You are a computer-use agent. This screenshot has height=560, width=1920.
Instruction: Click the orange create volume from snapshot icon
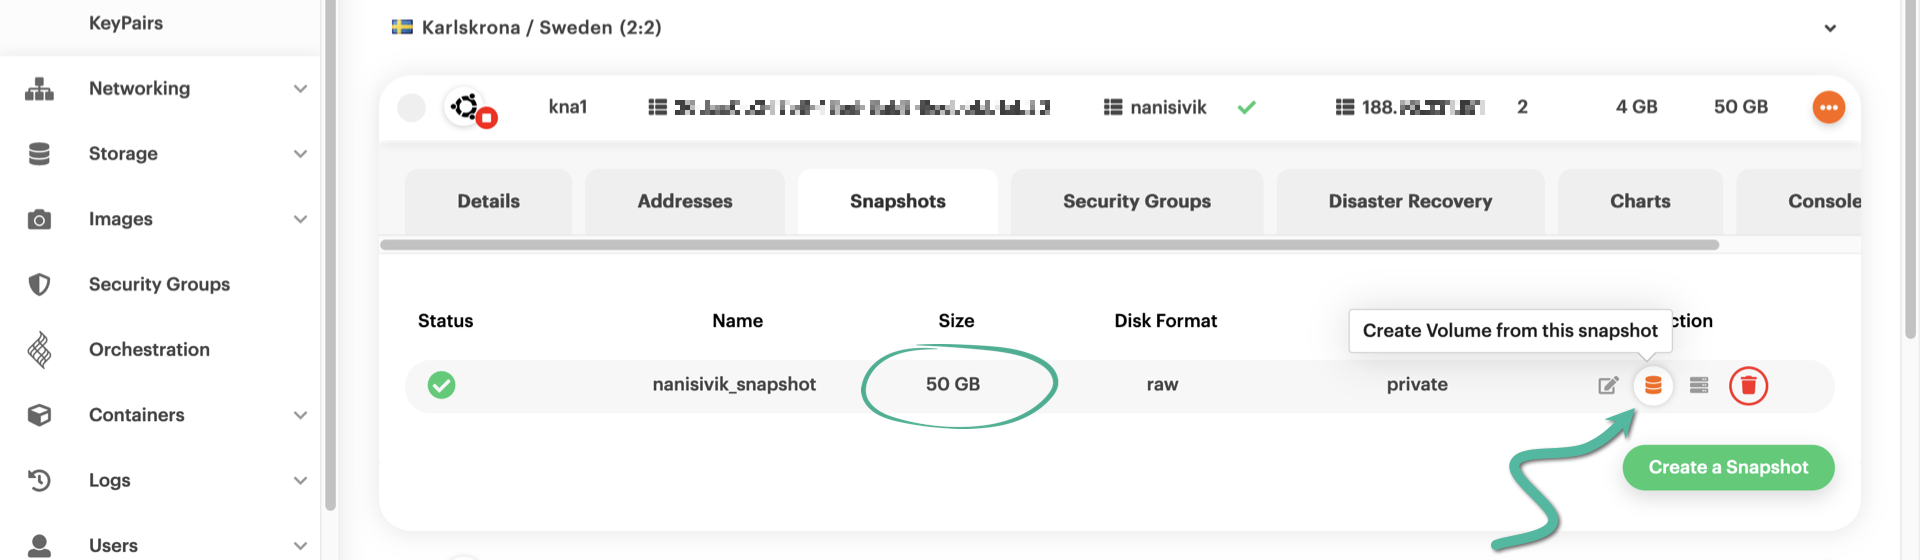pos(1653,385)
